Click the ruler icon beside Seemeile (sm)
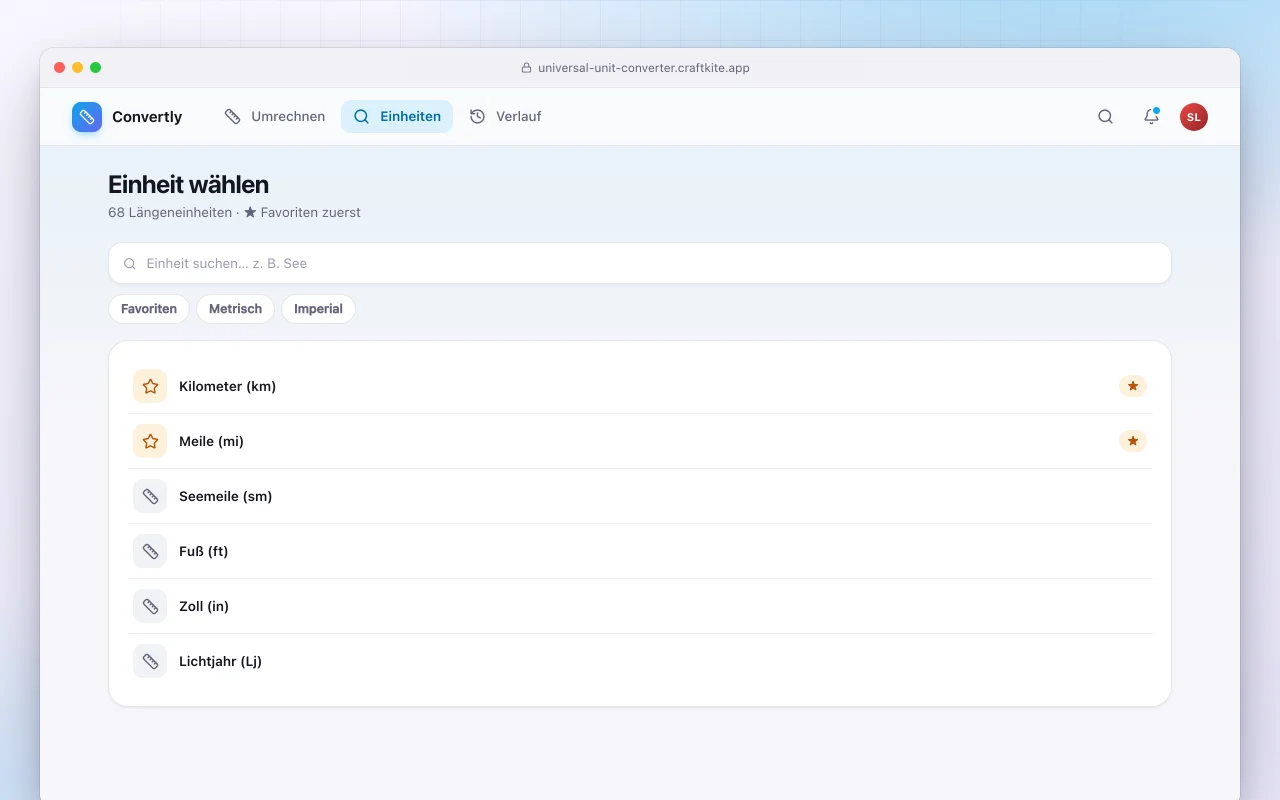The image size is (1280, 800). (150, 496)
